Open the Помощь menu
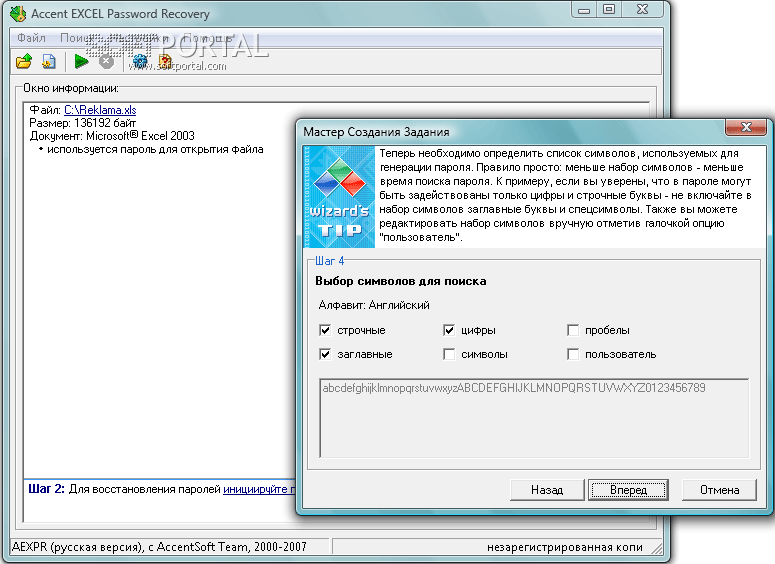Image resolution: width=775 pixels, height=564 pixels. [208, 38]
